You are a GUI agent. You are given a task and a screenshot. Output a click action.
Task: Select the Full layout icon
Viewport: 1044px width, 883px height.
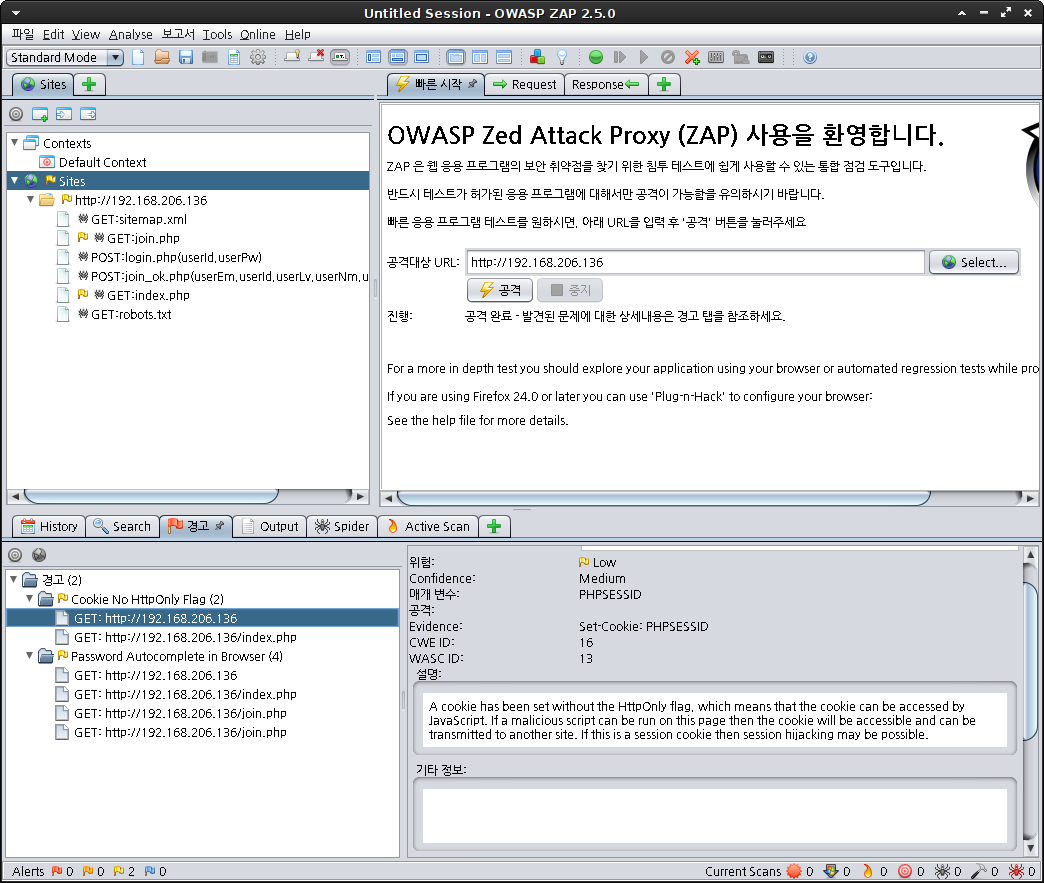point(421,57)
